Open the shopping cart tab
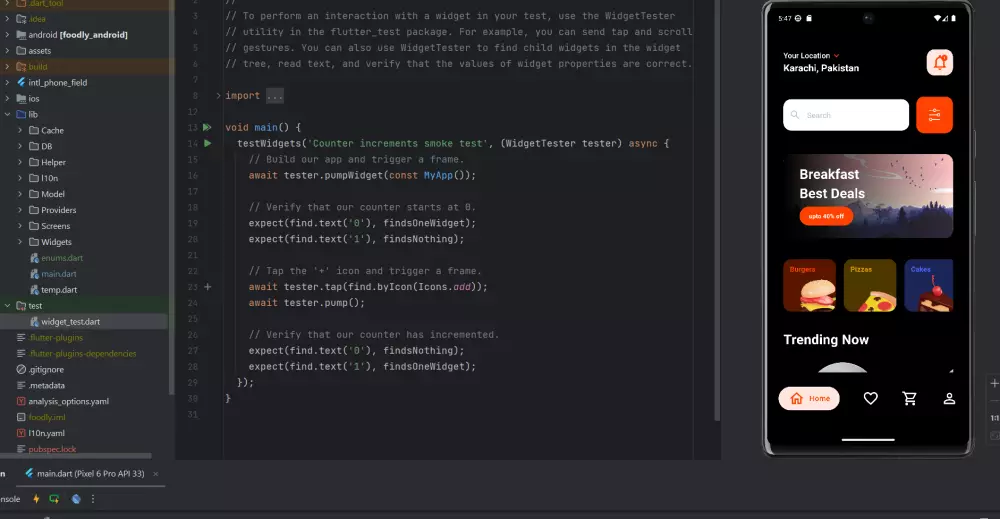The width and height of the screenshot is (1000, 519). [x=909, y=398]
